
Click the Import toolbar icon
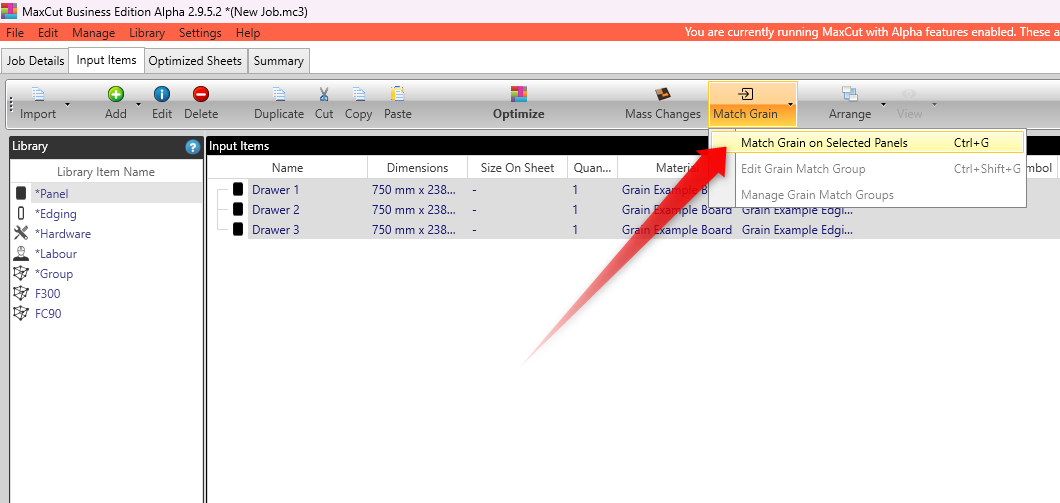pos(38,95)
